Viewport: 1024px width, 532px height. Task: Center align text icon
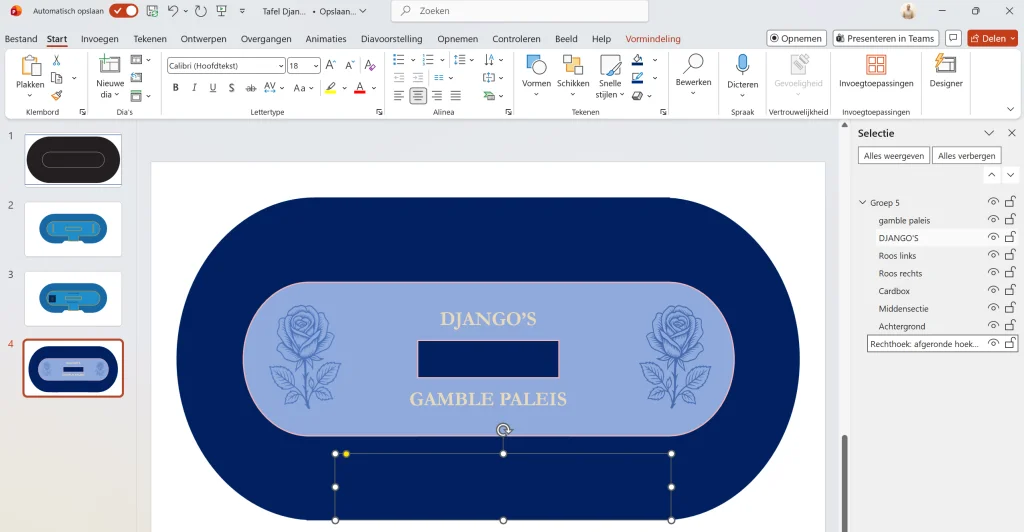tap(418, 96)
